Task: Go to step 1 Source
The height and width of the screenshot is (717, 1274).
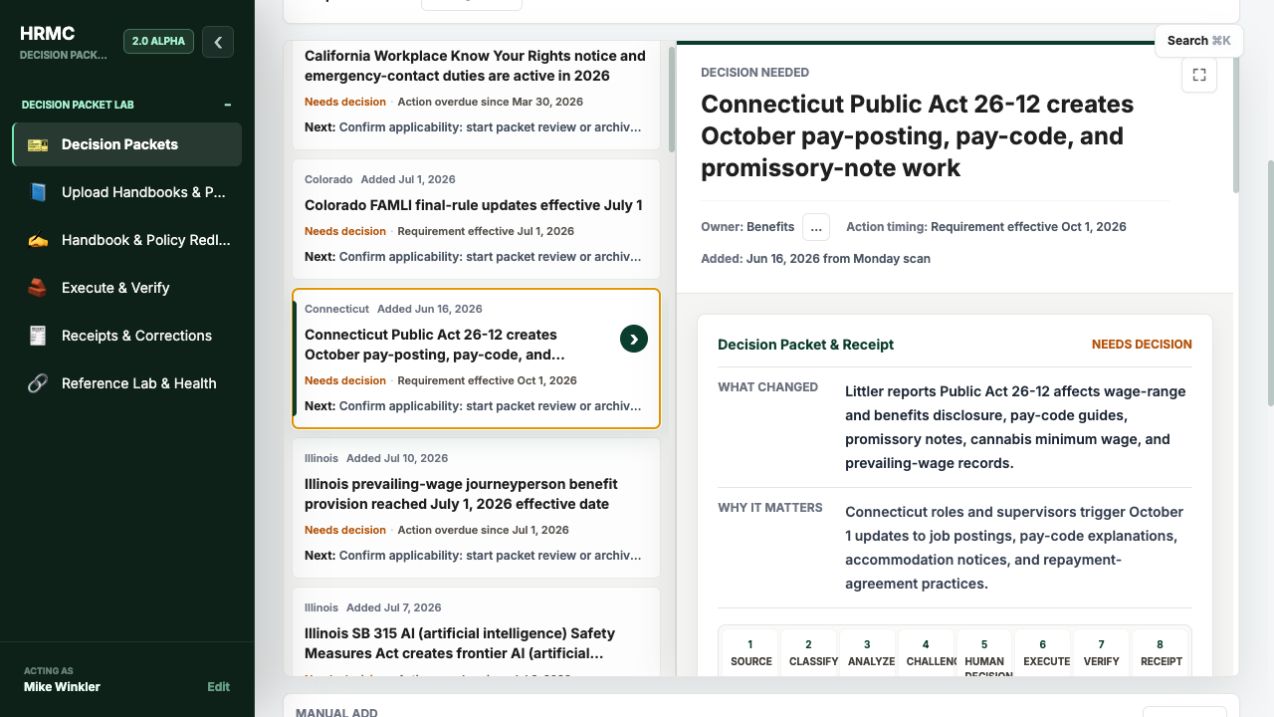Action: 750,653
